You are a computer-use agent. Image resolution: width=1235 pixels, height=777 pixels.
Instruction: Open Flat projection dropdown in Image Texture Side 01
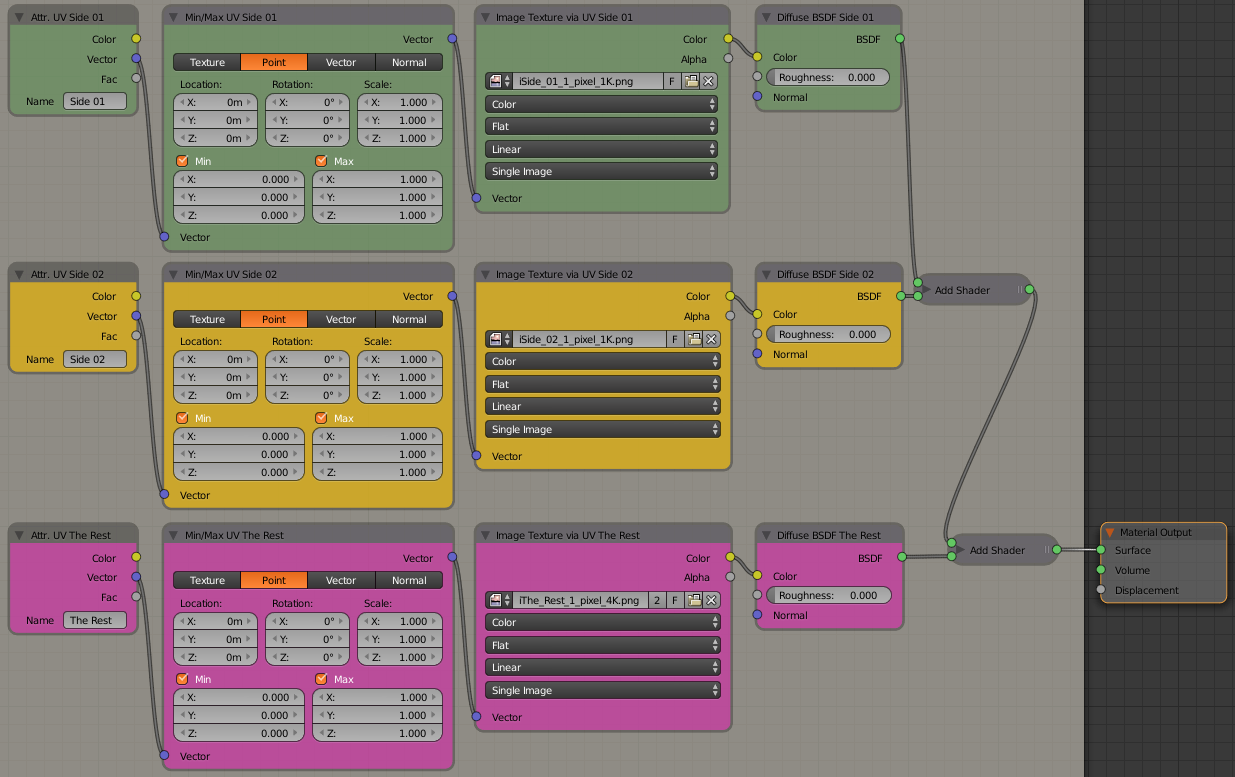[x=602, y=126]
